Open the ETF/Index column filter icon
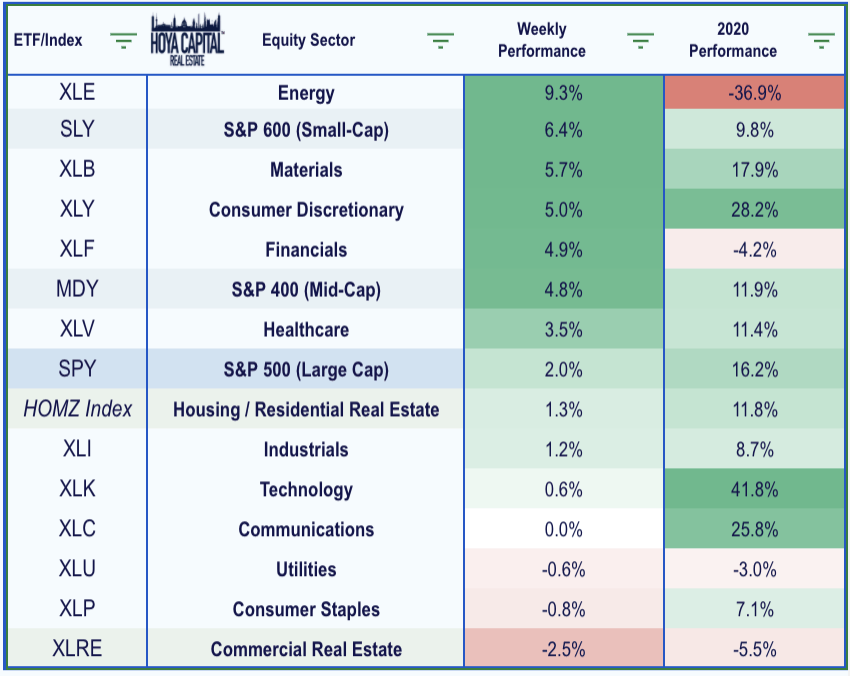This screenshot has width=850, height=676. click(x=124, y=41)
